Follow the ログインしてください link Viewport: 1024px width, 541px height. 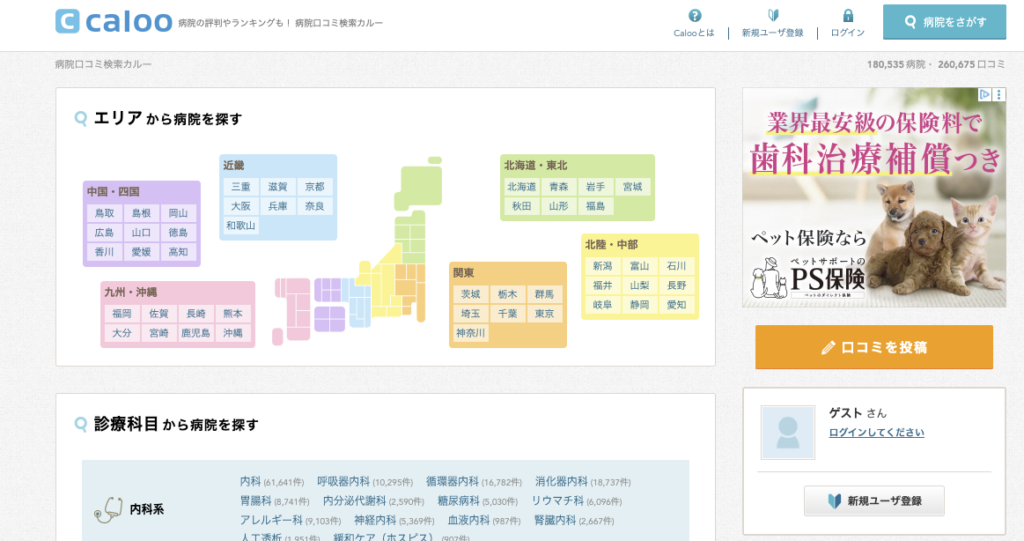point(876,432)
